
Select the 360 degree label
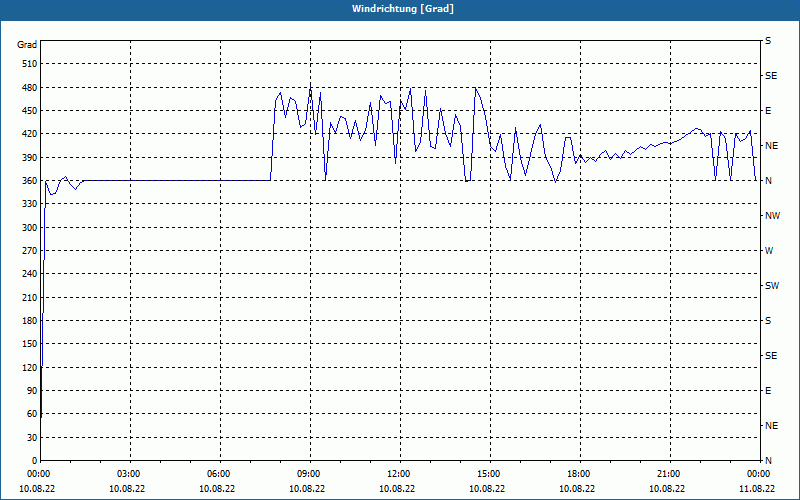click(x=30, y=181)
